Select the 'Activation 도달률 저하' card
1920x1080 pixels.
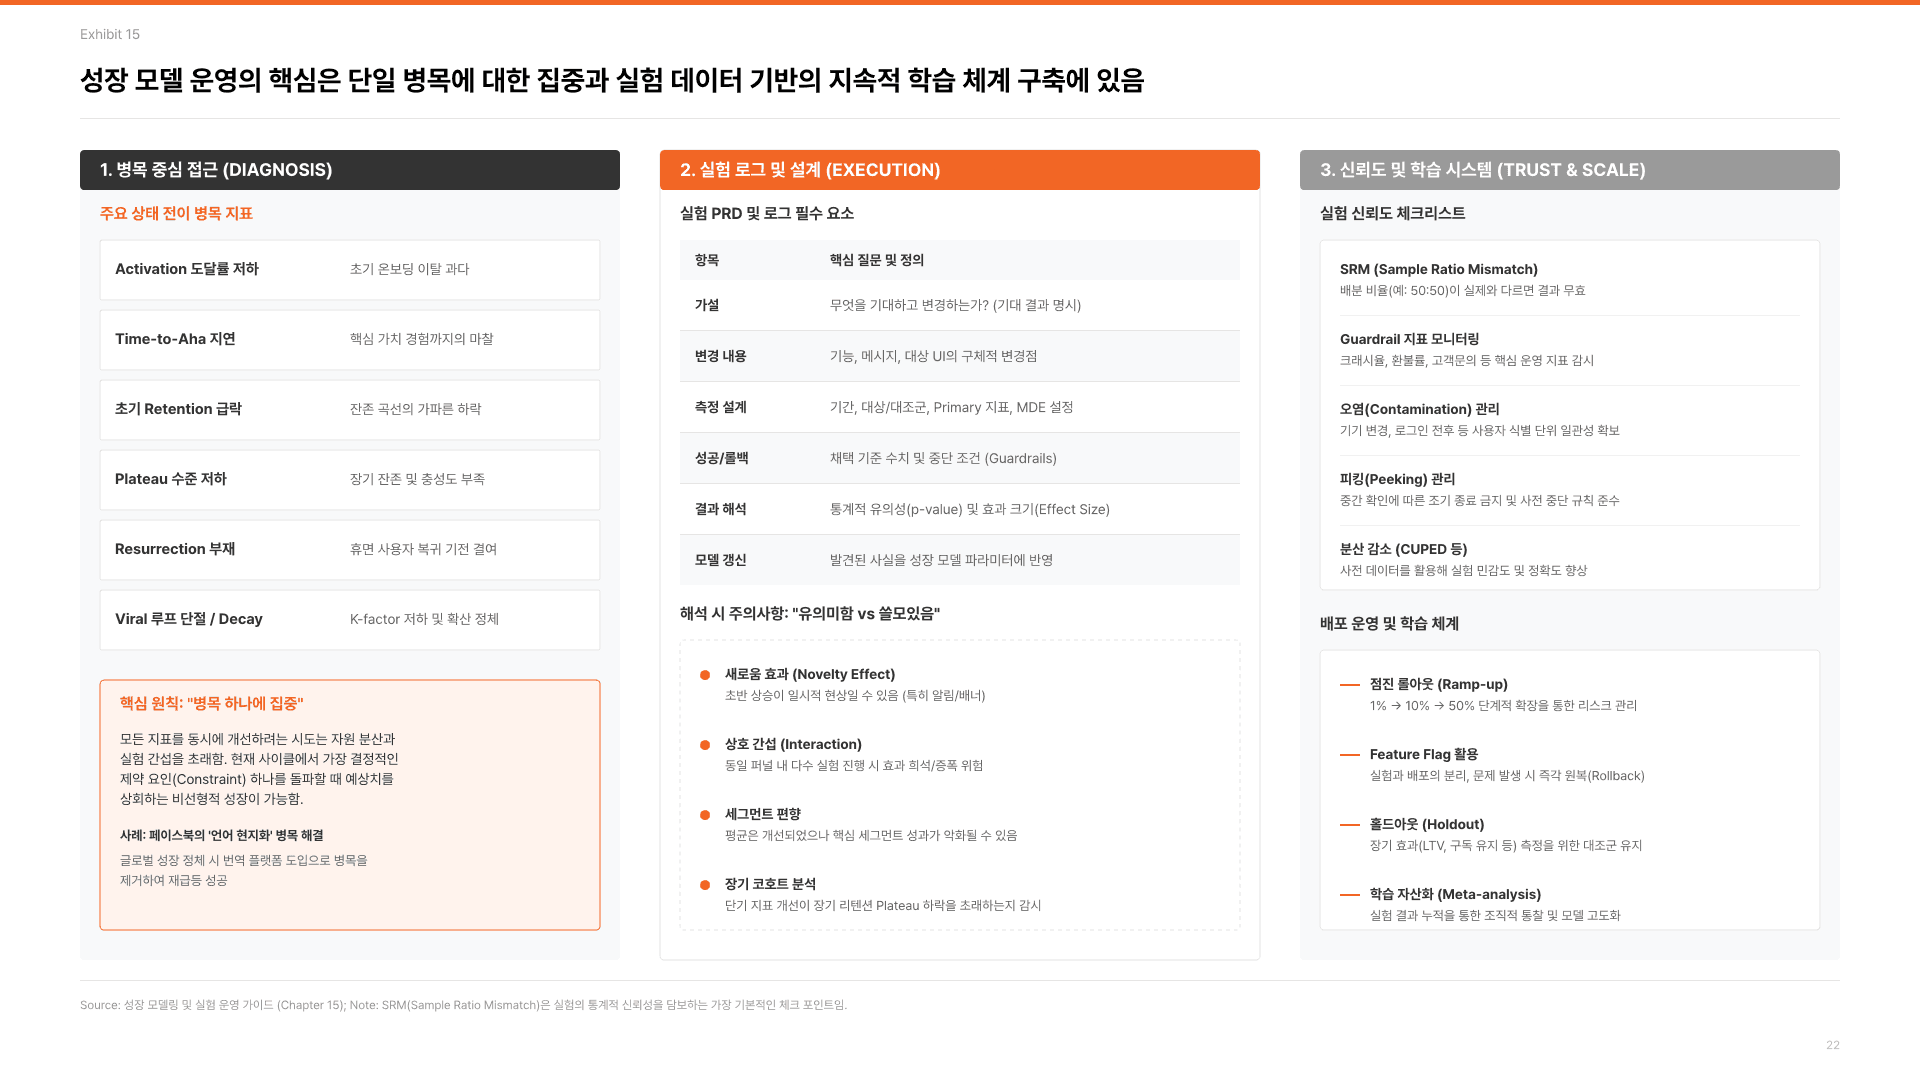tap(350, 270)
